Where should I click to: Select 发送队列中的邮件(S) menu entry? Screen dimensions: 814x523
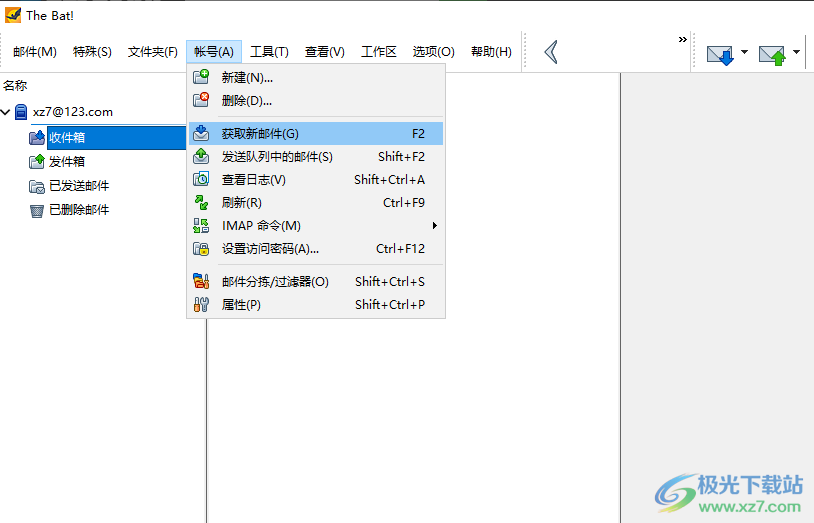[x=316, y=156]
